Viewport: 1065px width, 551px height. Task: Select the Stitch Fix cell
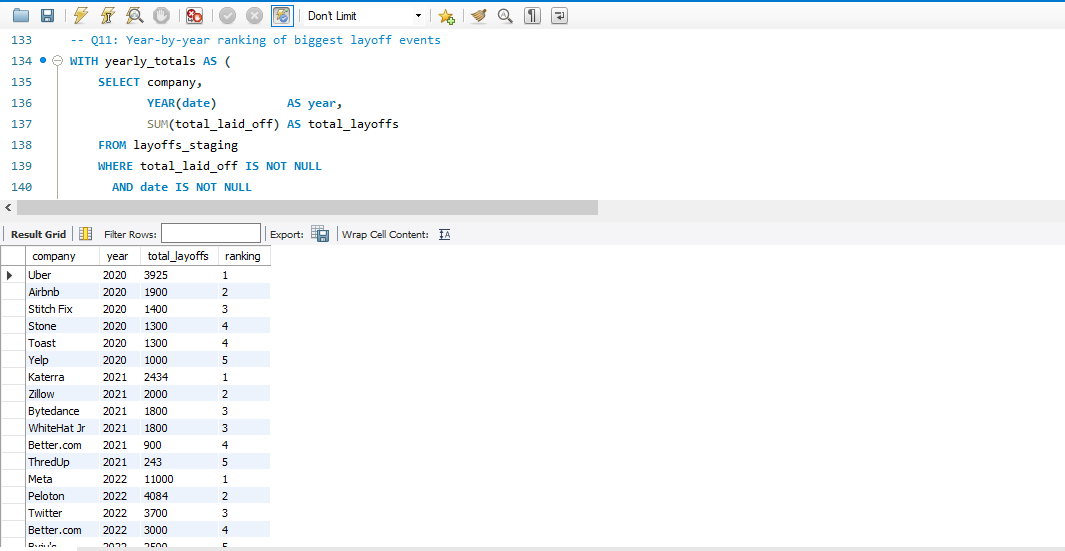click(62, 309)
